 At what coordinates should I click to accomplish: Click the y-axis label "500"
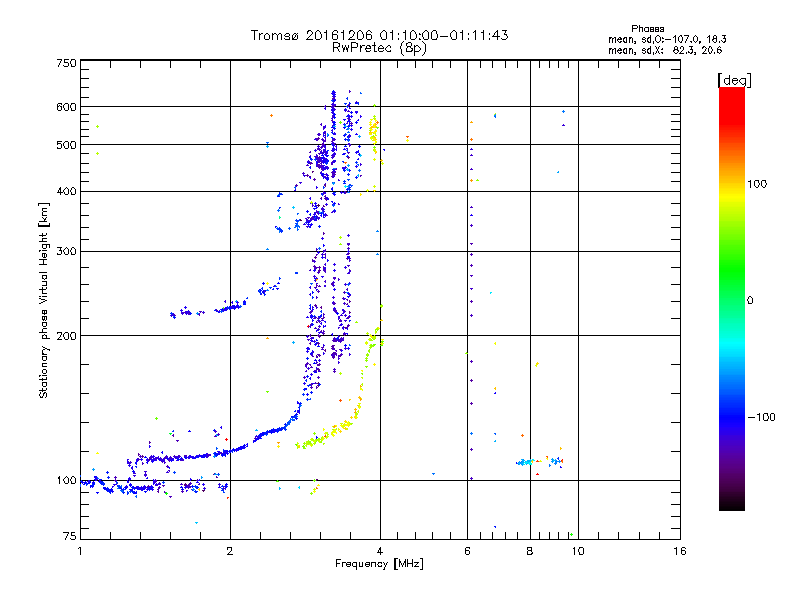[66, 145]
